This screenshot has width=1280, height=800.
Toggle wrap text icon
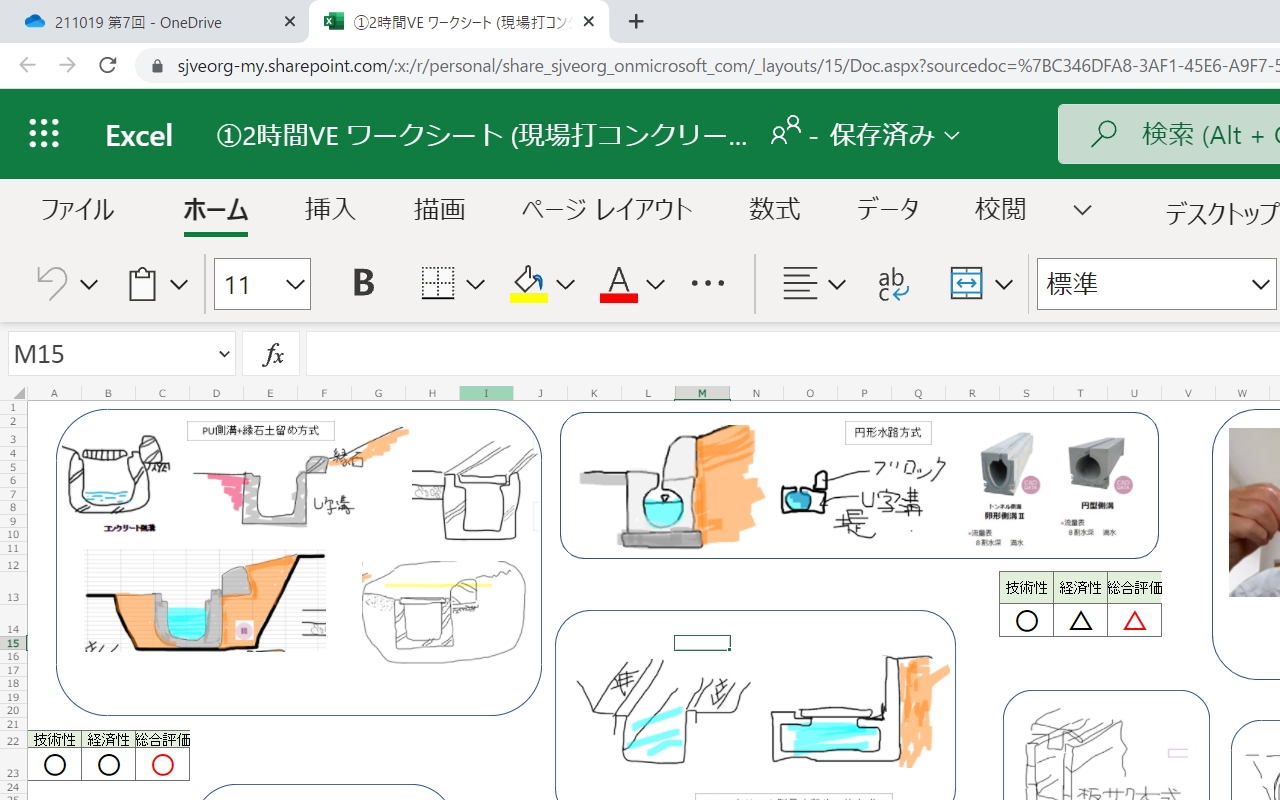coord(893,284)
